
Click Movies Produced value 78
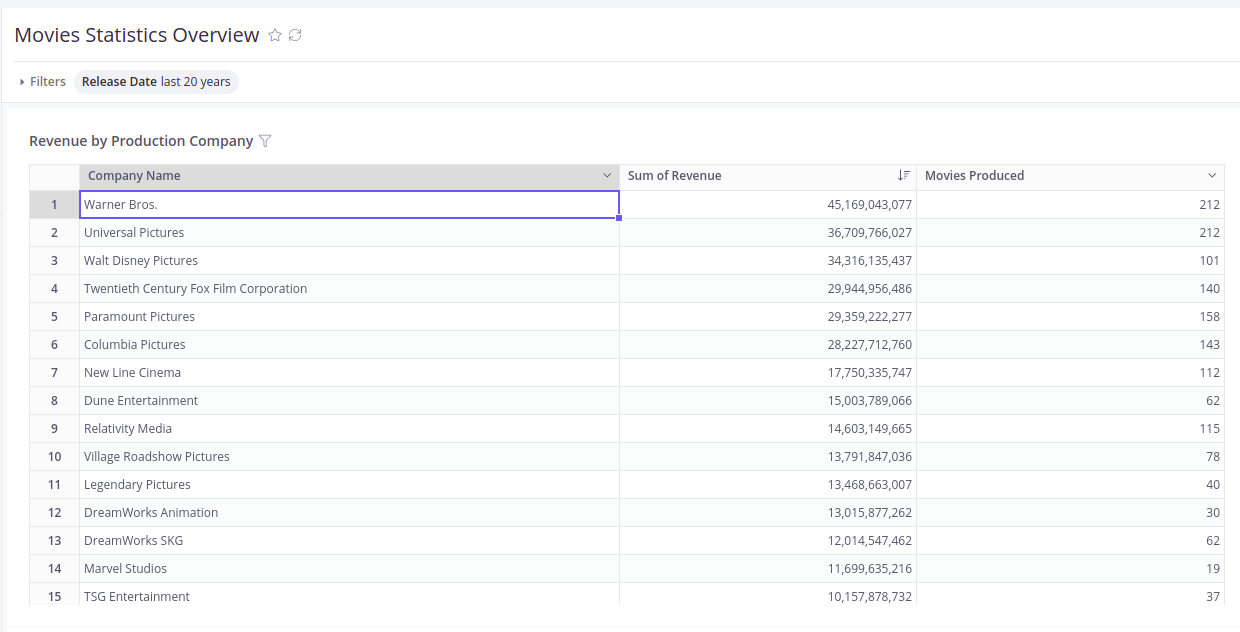[x=1070, y=456]
